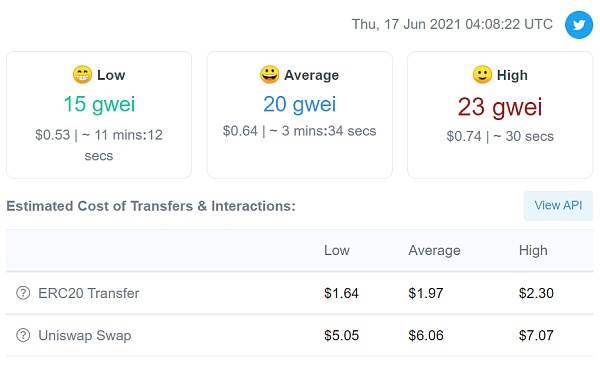600x366 pixels.
Task: Click the Average column header
Action: point(434,250)
